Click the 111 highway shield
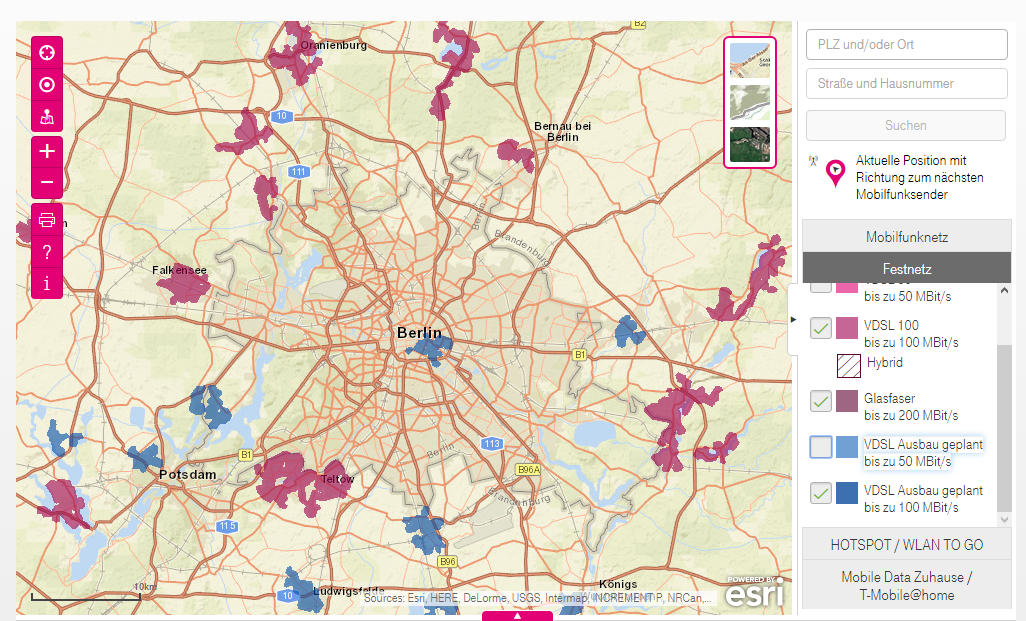This screenshot has height=621, width=1026. [x=299, y=172]
